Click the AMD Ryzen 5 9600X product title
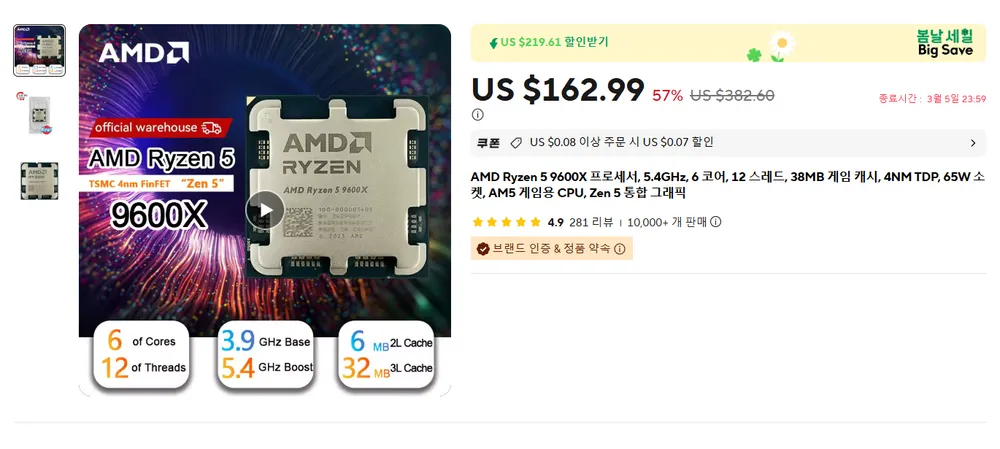The width and height of the screenshot is (1000, 449). tap(728, 184)
